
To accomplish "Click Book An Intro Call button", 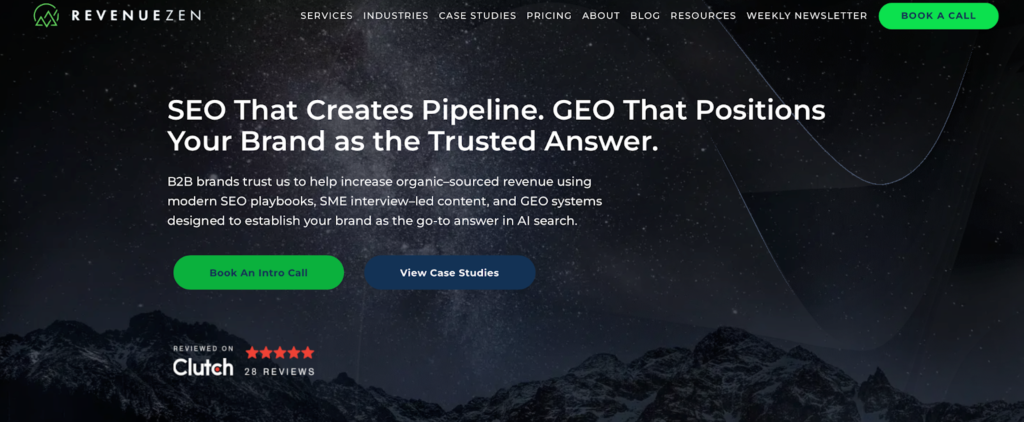I will 259,272.
